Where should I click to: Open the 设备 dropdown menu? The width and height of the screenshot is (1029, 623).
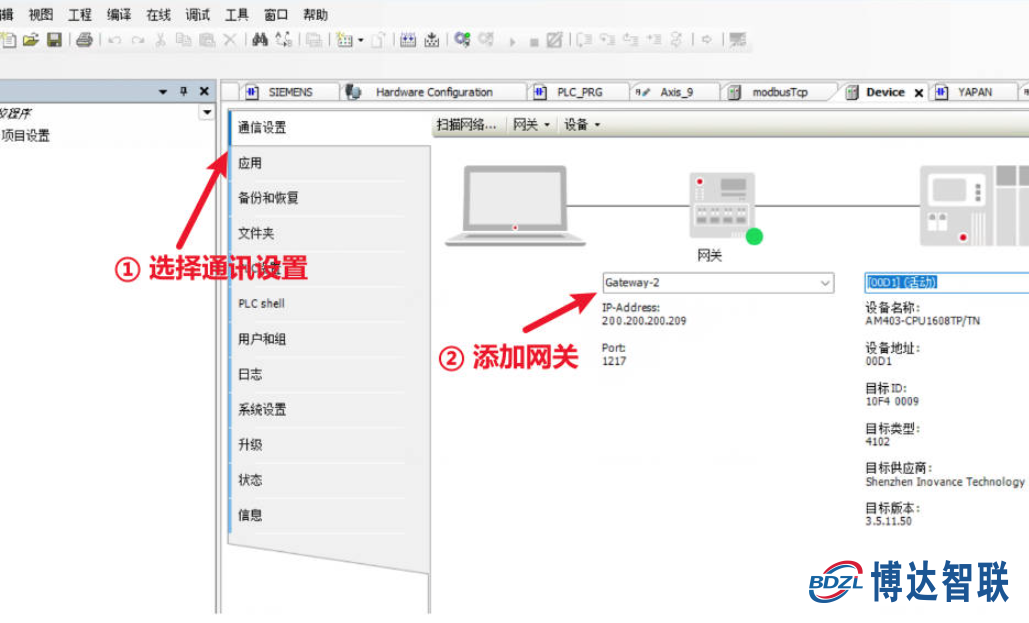(582, 124)
